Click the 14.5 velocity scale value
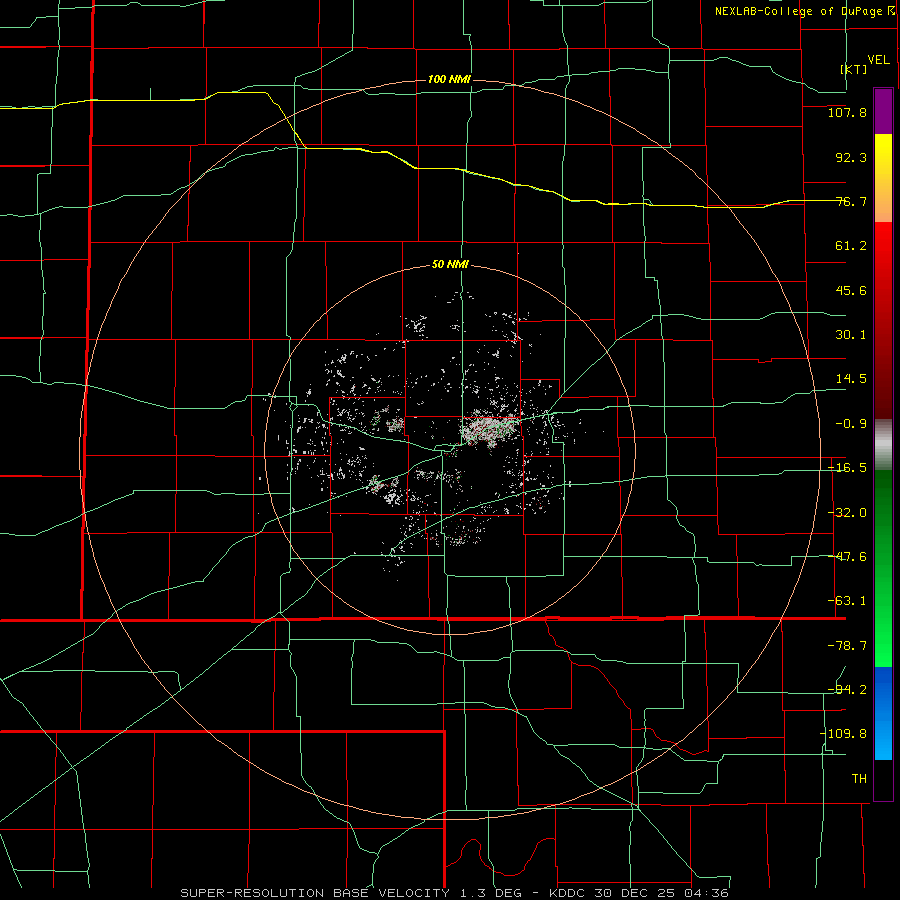 tap(851, 379)
